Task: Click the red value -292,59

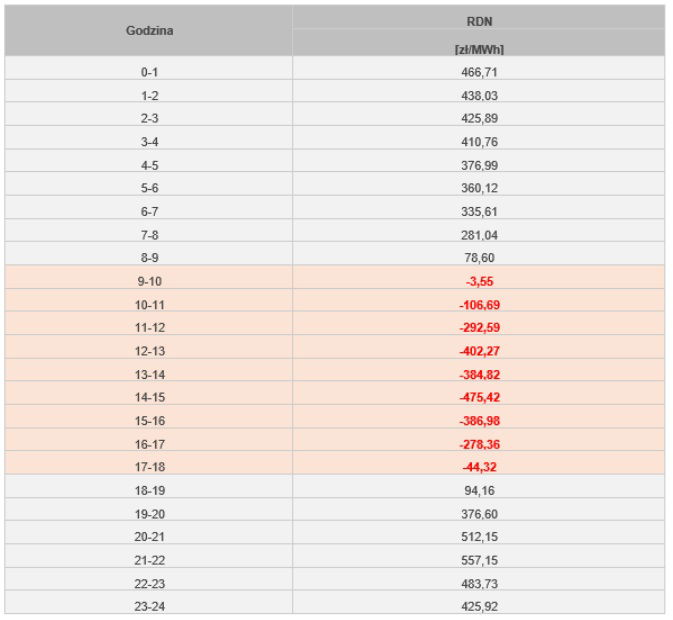Action: 478,327
